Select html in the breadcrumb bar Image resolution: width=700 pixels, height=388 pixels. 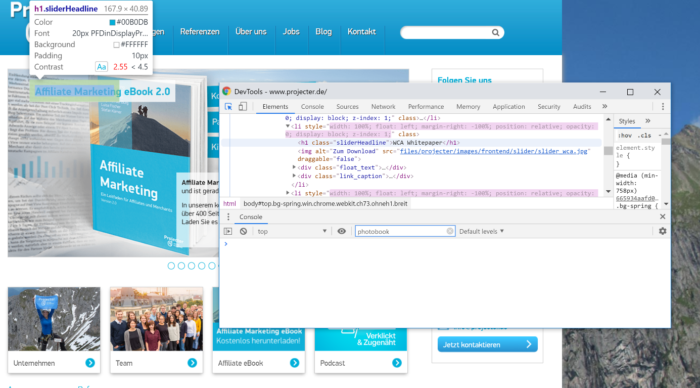[x=229, y=204]
